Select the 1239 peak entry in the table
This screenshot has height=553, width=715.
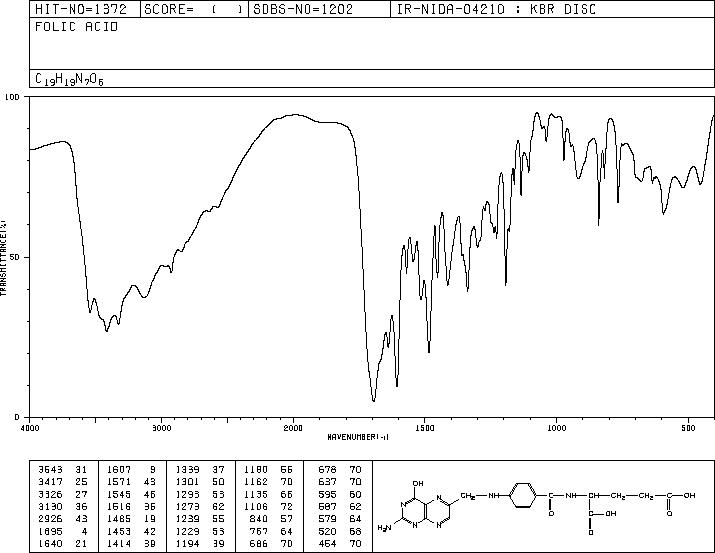200,519
